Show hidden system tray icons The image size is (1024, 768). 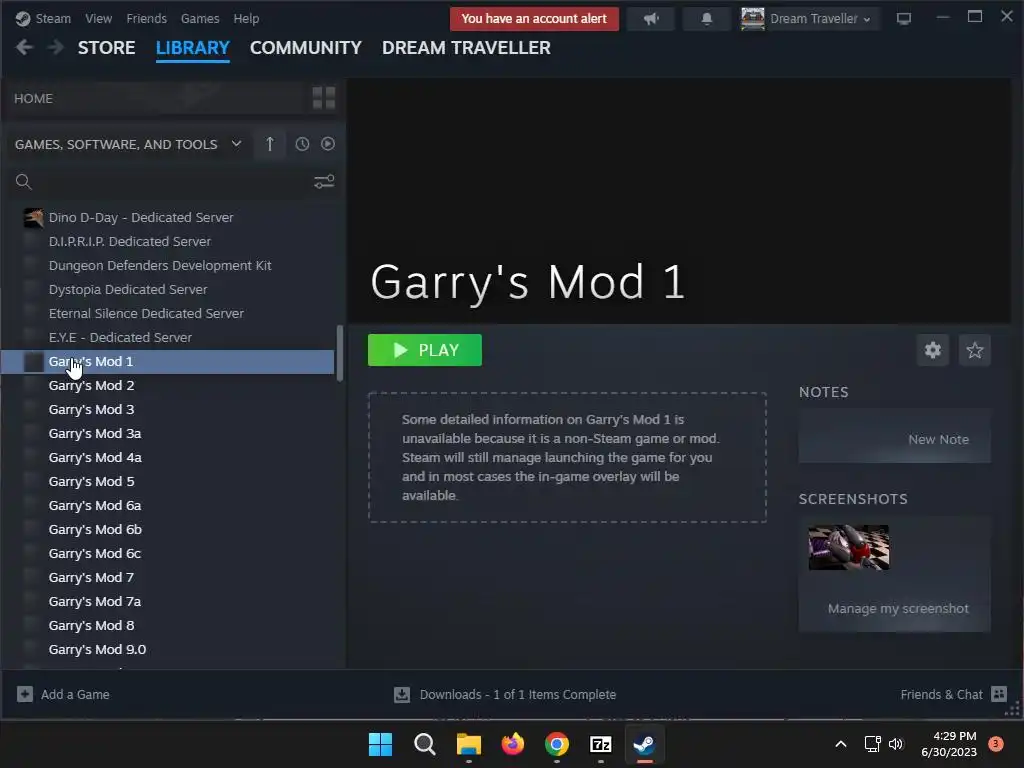[x=841, y=744]
